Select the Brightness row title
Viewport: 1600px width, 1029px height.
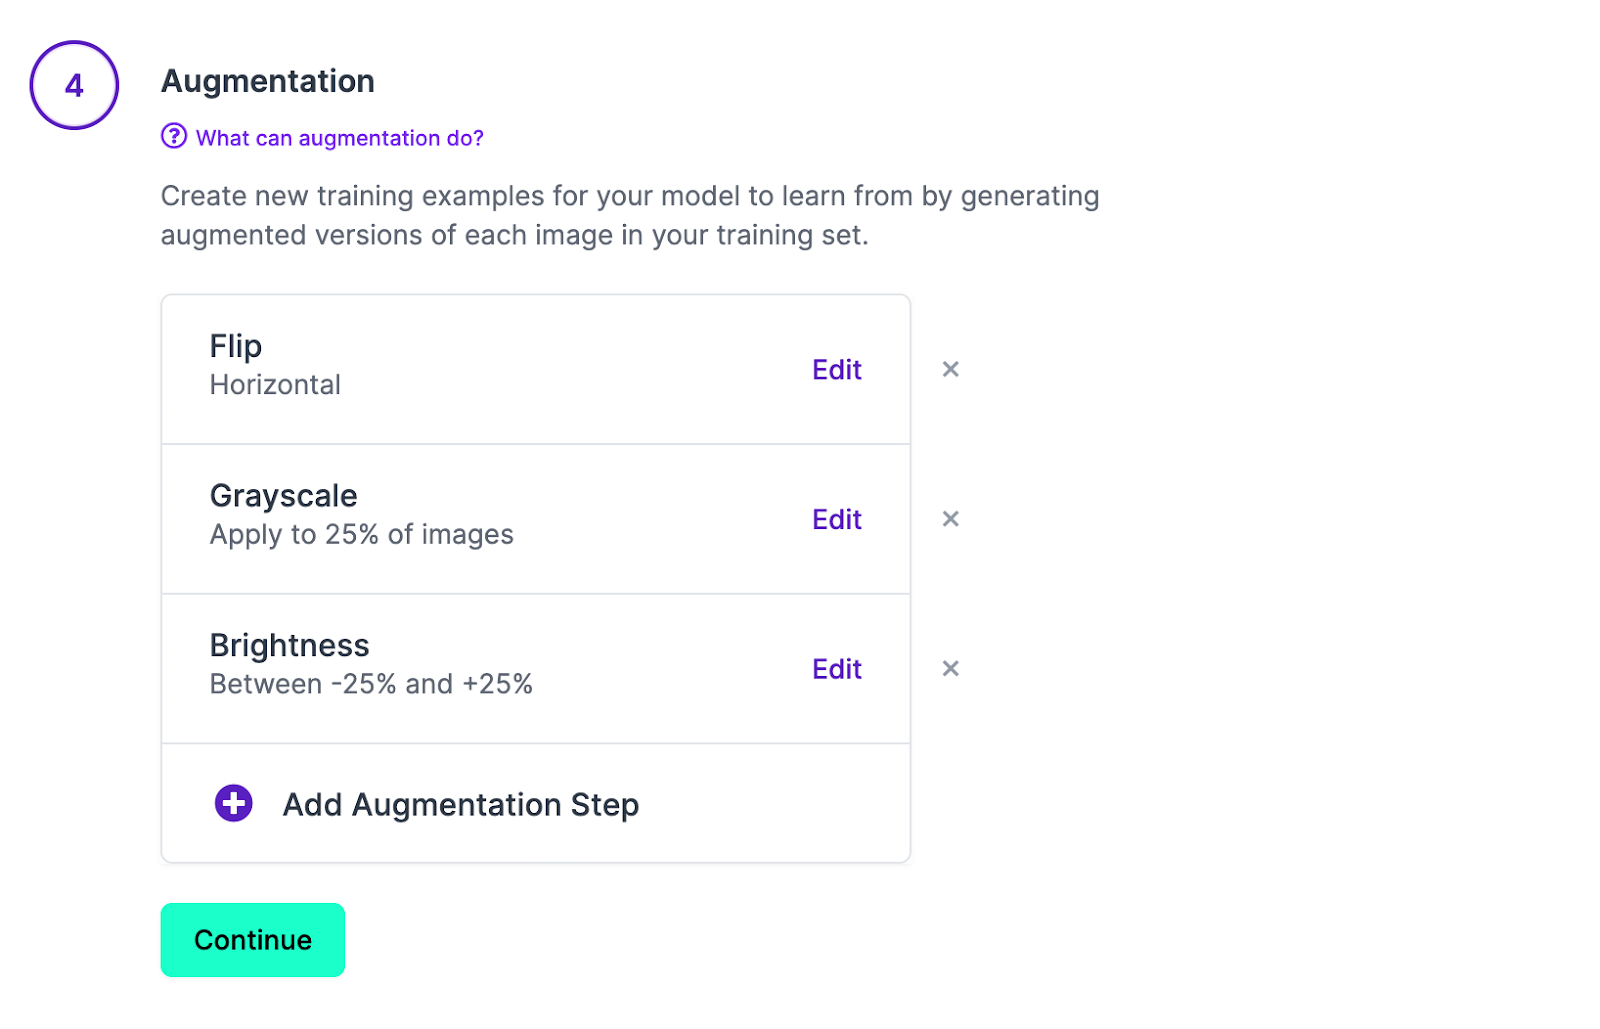coord(290,646)
